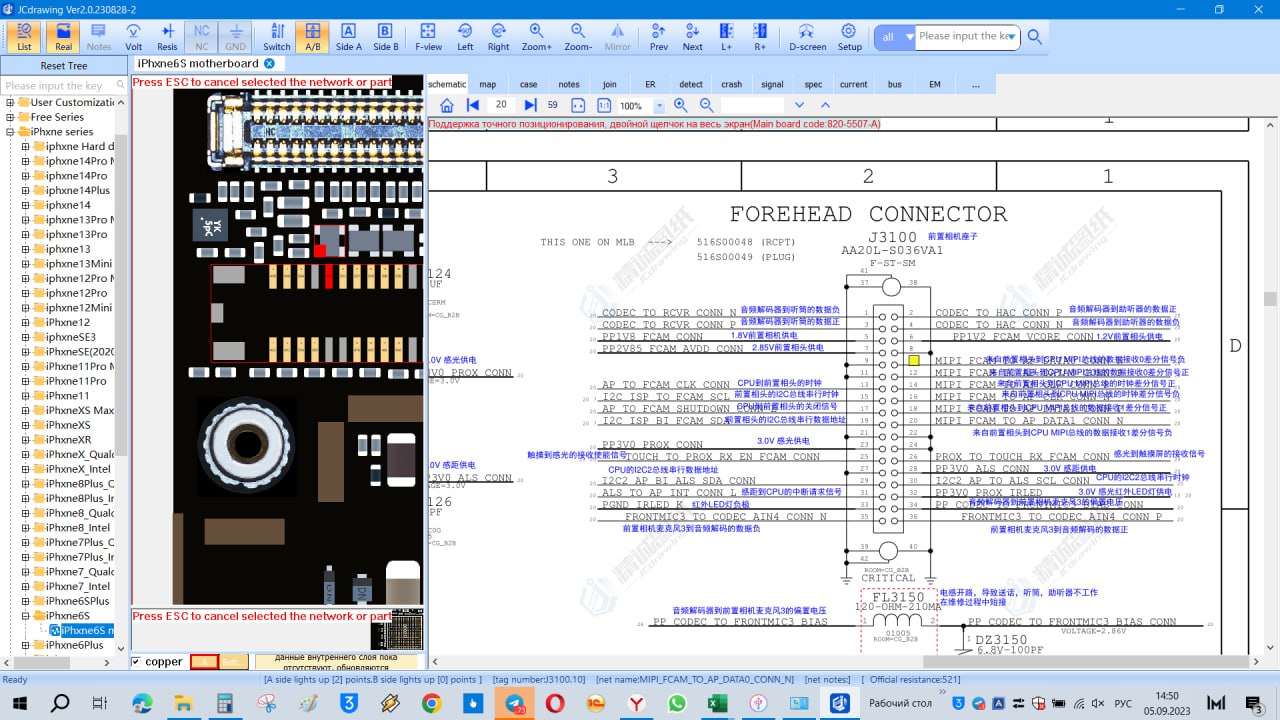1280x720 pixels.
Task: Rotate board with Right icon
Action: [498, 37]
